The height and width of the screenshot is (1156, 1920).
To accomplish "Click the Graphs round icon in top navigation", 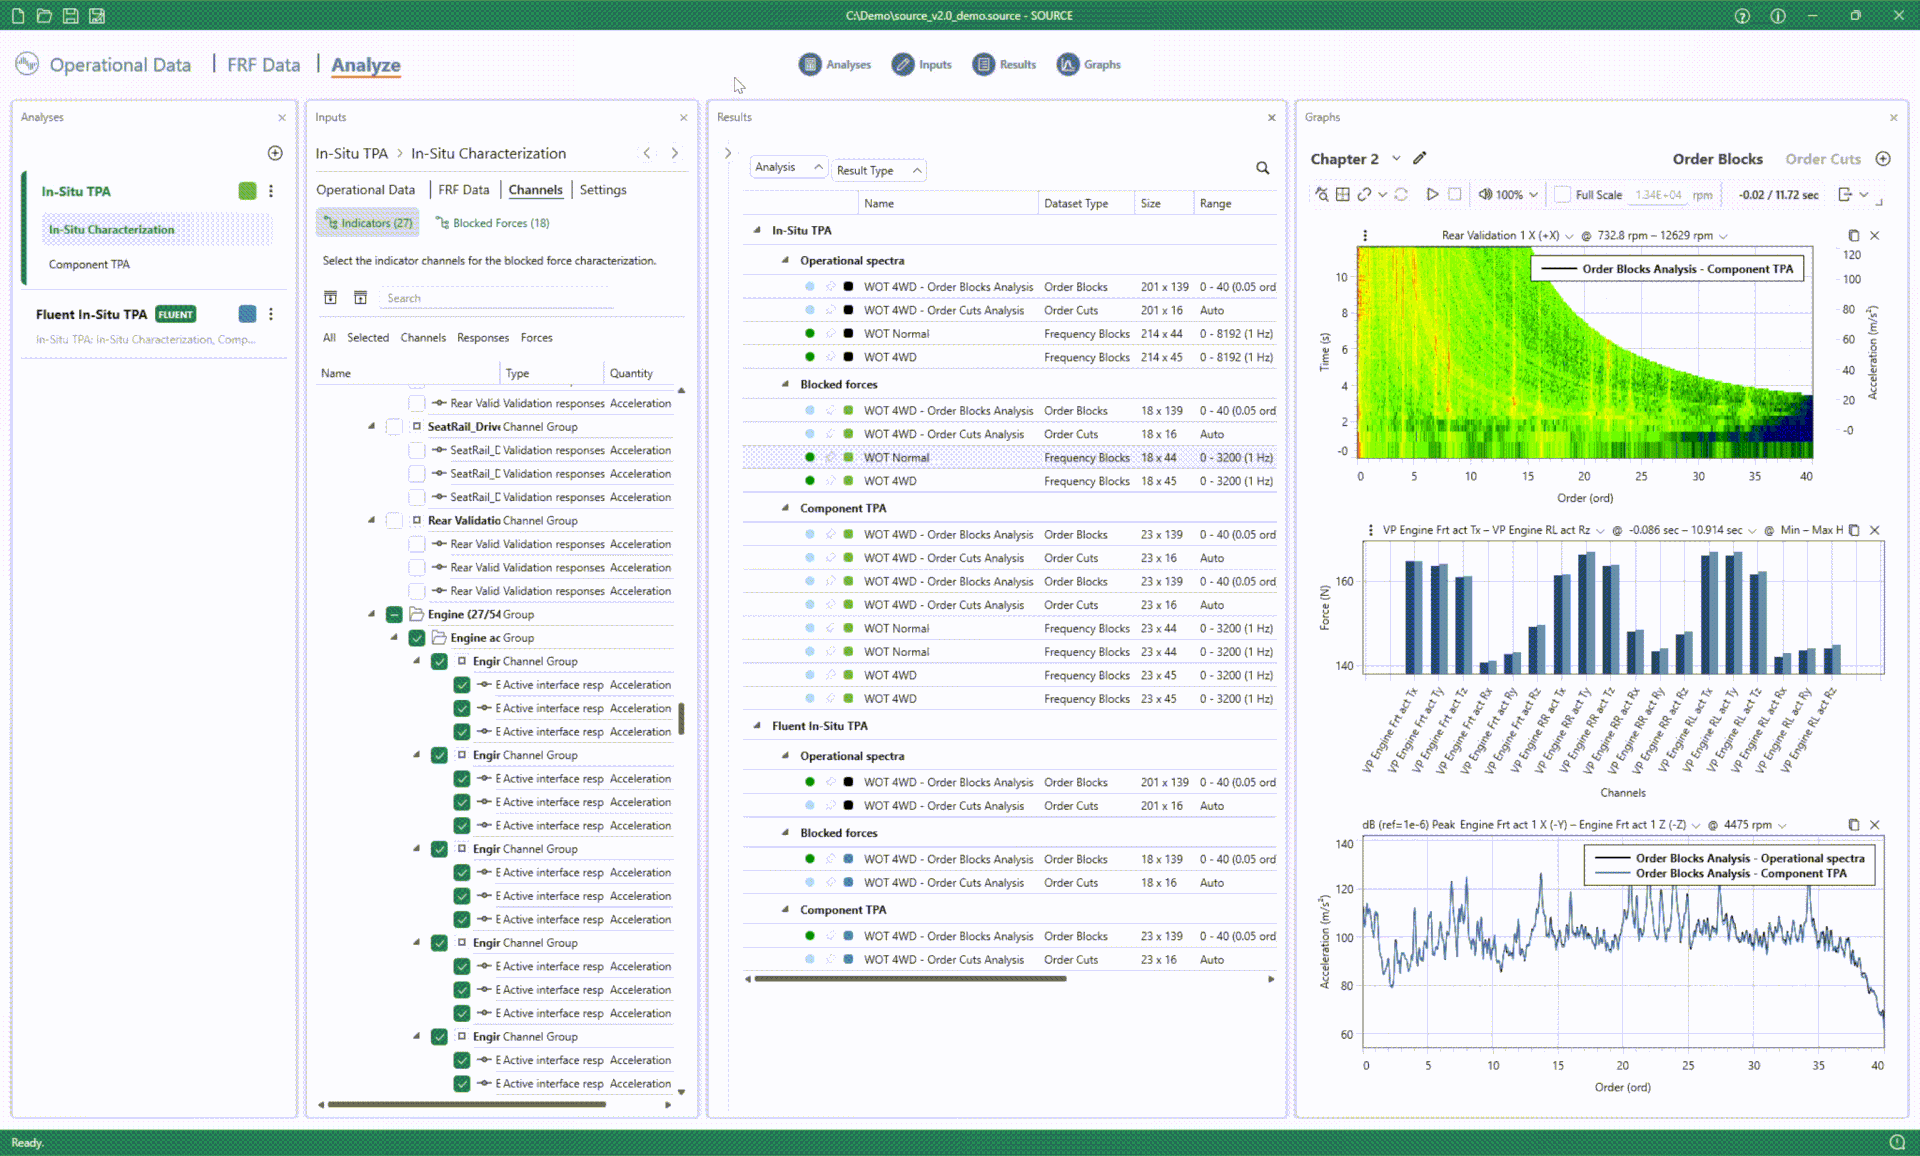I will point(1068,65).
